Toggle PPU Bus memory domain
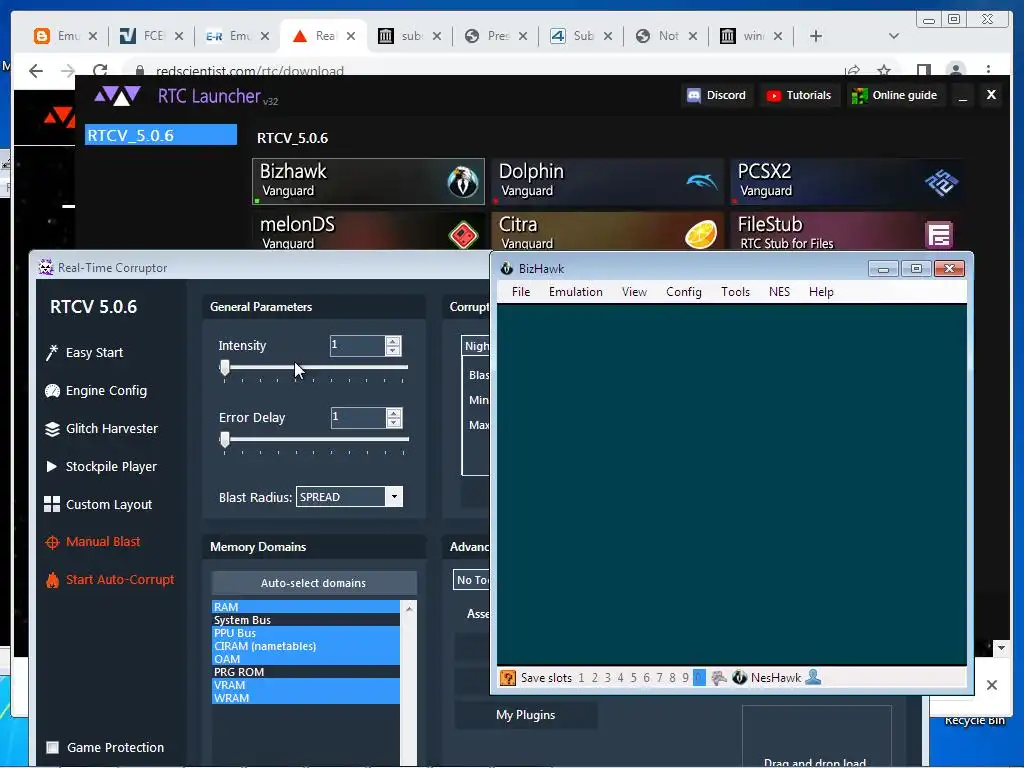Image resolution: width=1024 pixels, height=768 pixels. click(306, 633)
